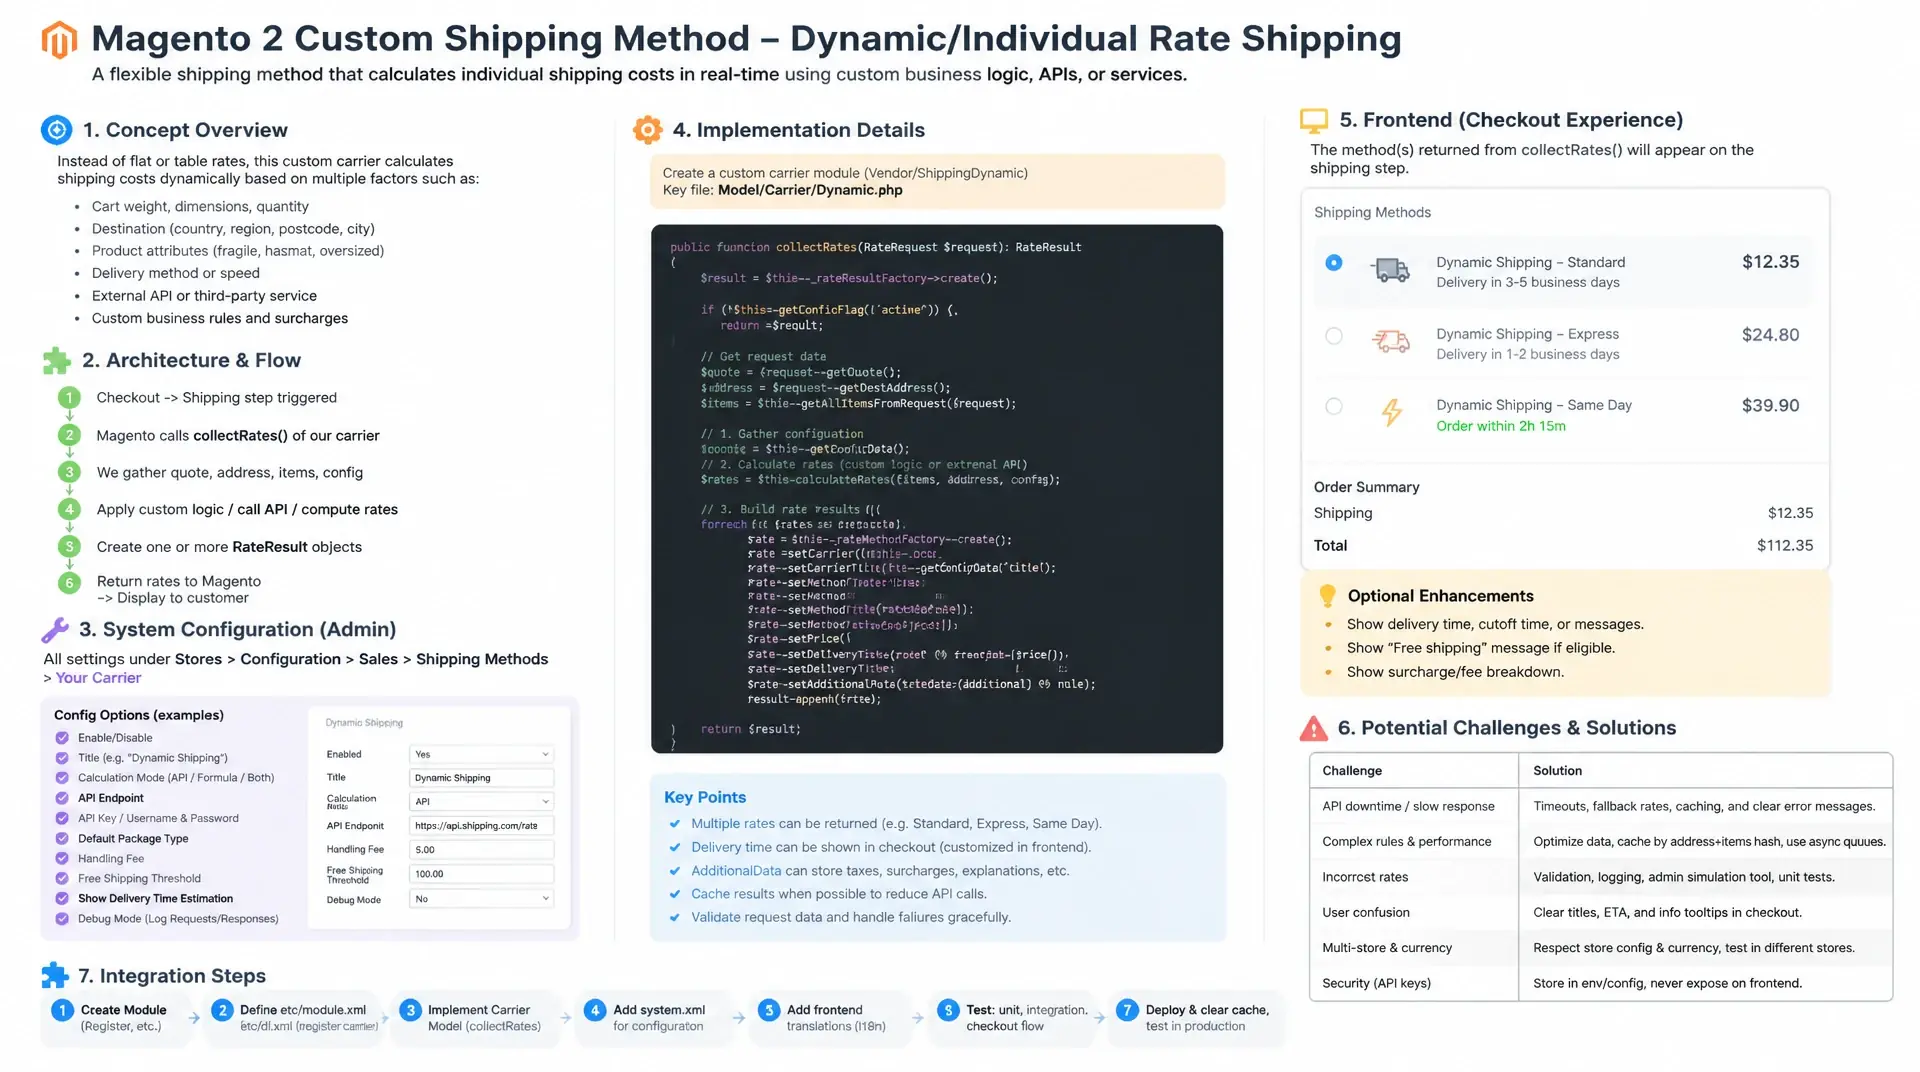Click checkmark beside Validate request data key point
Screen dimensions: 1920x1072
coord(675,917)
